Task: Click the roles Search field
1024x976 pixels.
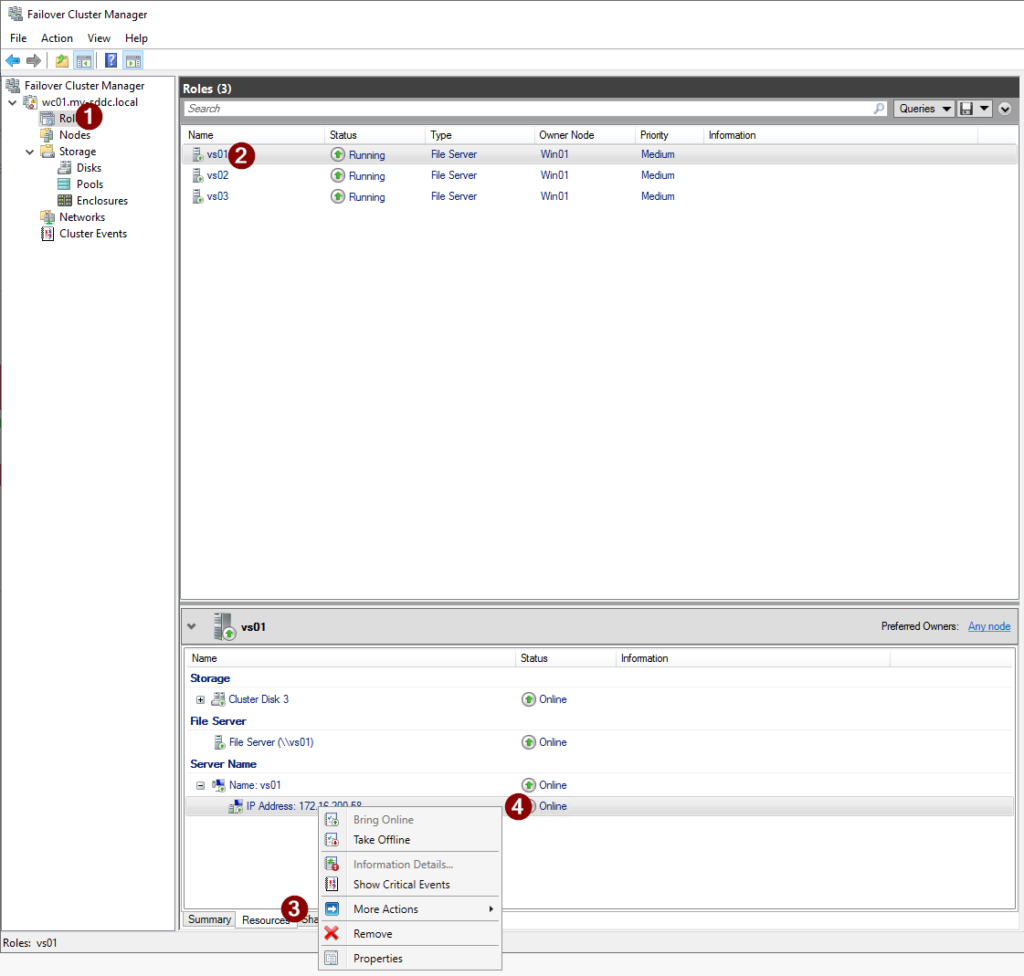Action: (530, 108)
